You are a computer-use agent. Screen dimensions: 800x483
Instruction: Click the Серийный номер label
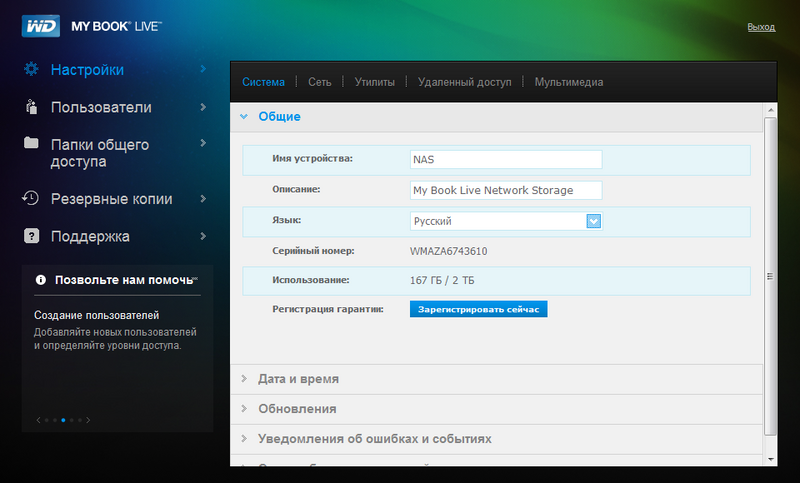313,251
